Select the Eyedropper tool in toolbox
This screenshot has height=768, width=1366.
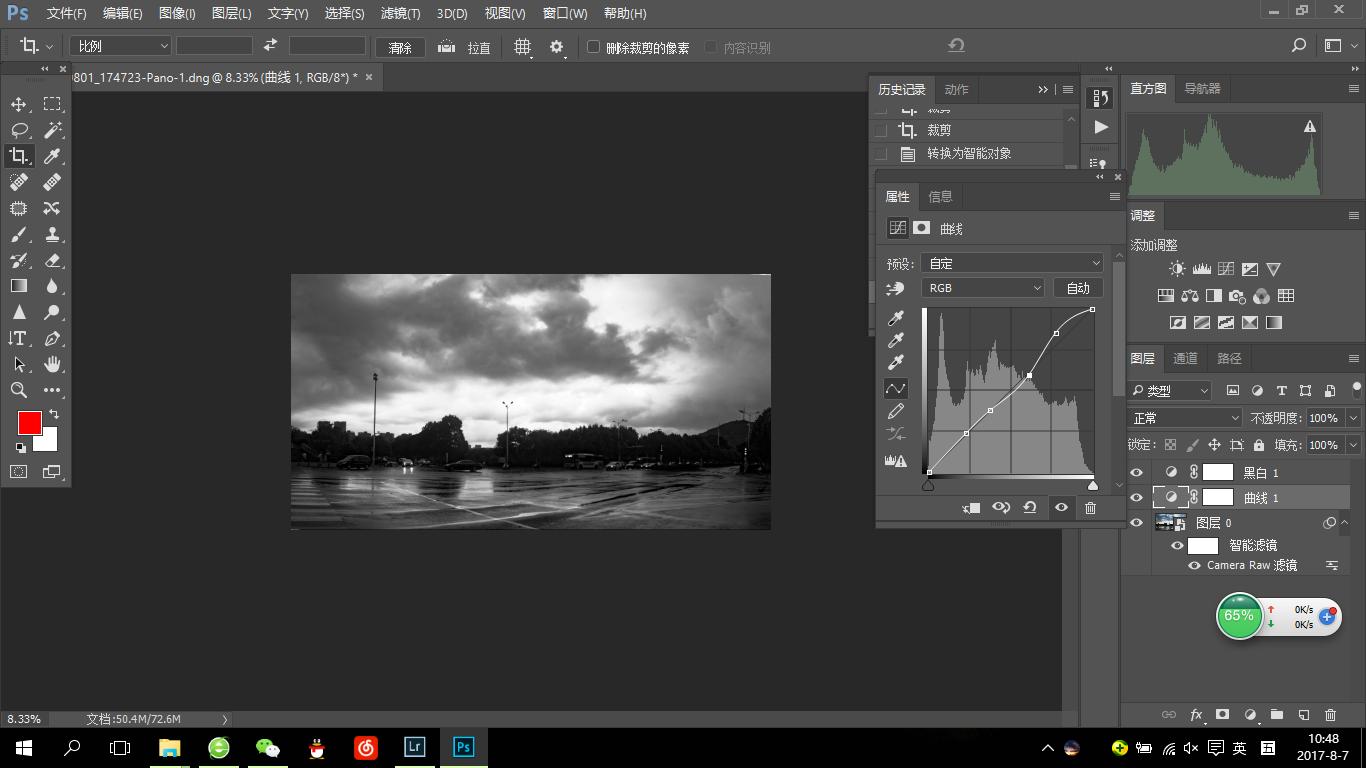pyautogui.click(x=52, y=156)
